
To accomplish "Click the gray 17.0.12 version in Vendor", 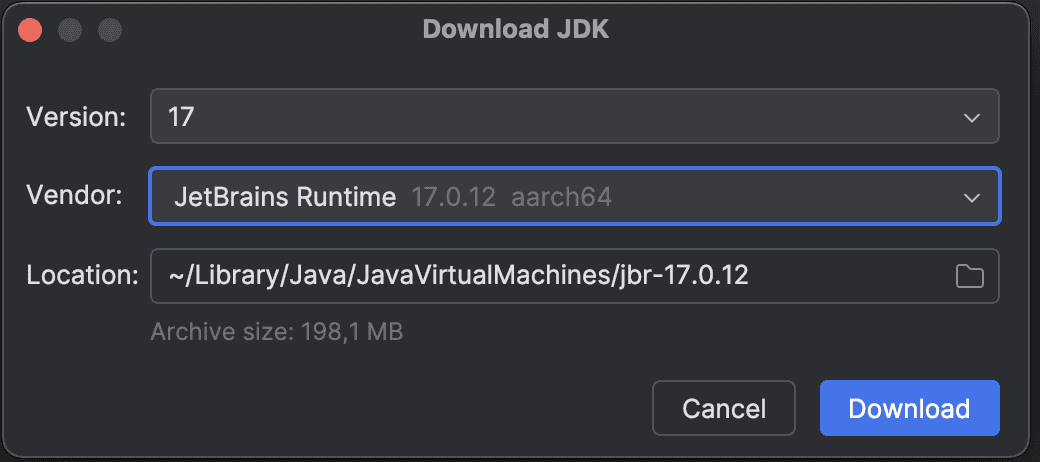I will point(454,198).
